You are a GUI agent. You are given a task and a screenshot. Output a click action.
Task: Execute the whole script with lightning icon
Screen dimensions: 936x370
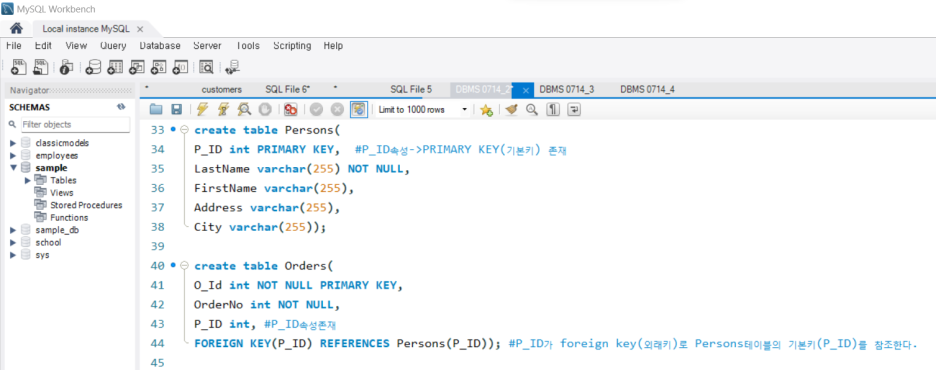(x=202, y=109)
